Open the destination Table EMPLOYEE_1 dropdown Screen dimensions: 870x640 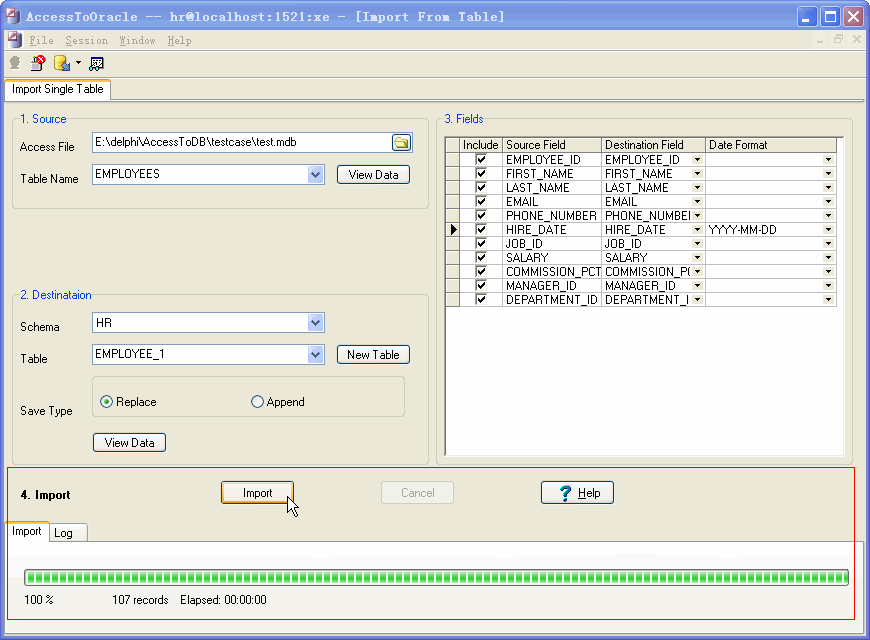(x=315, y=354)
